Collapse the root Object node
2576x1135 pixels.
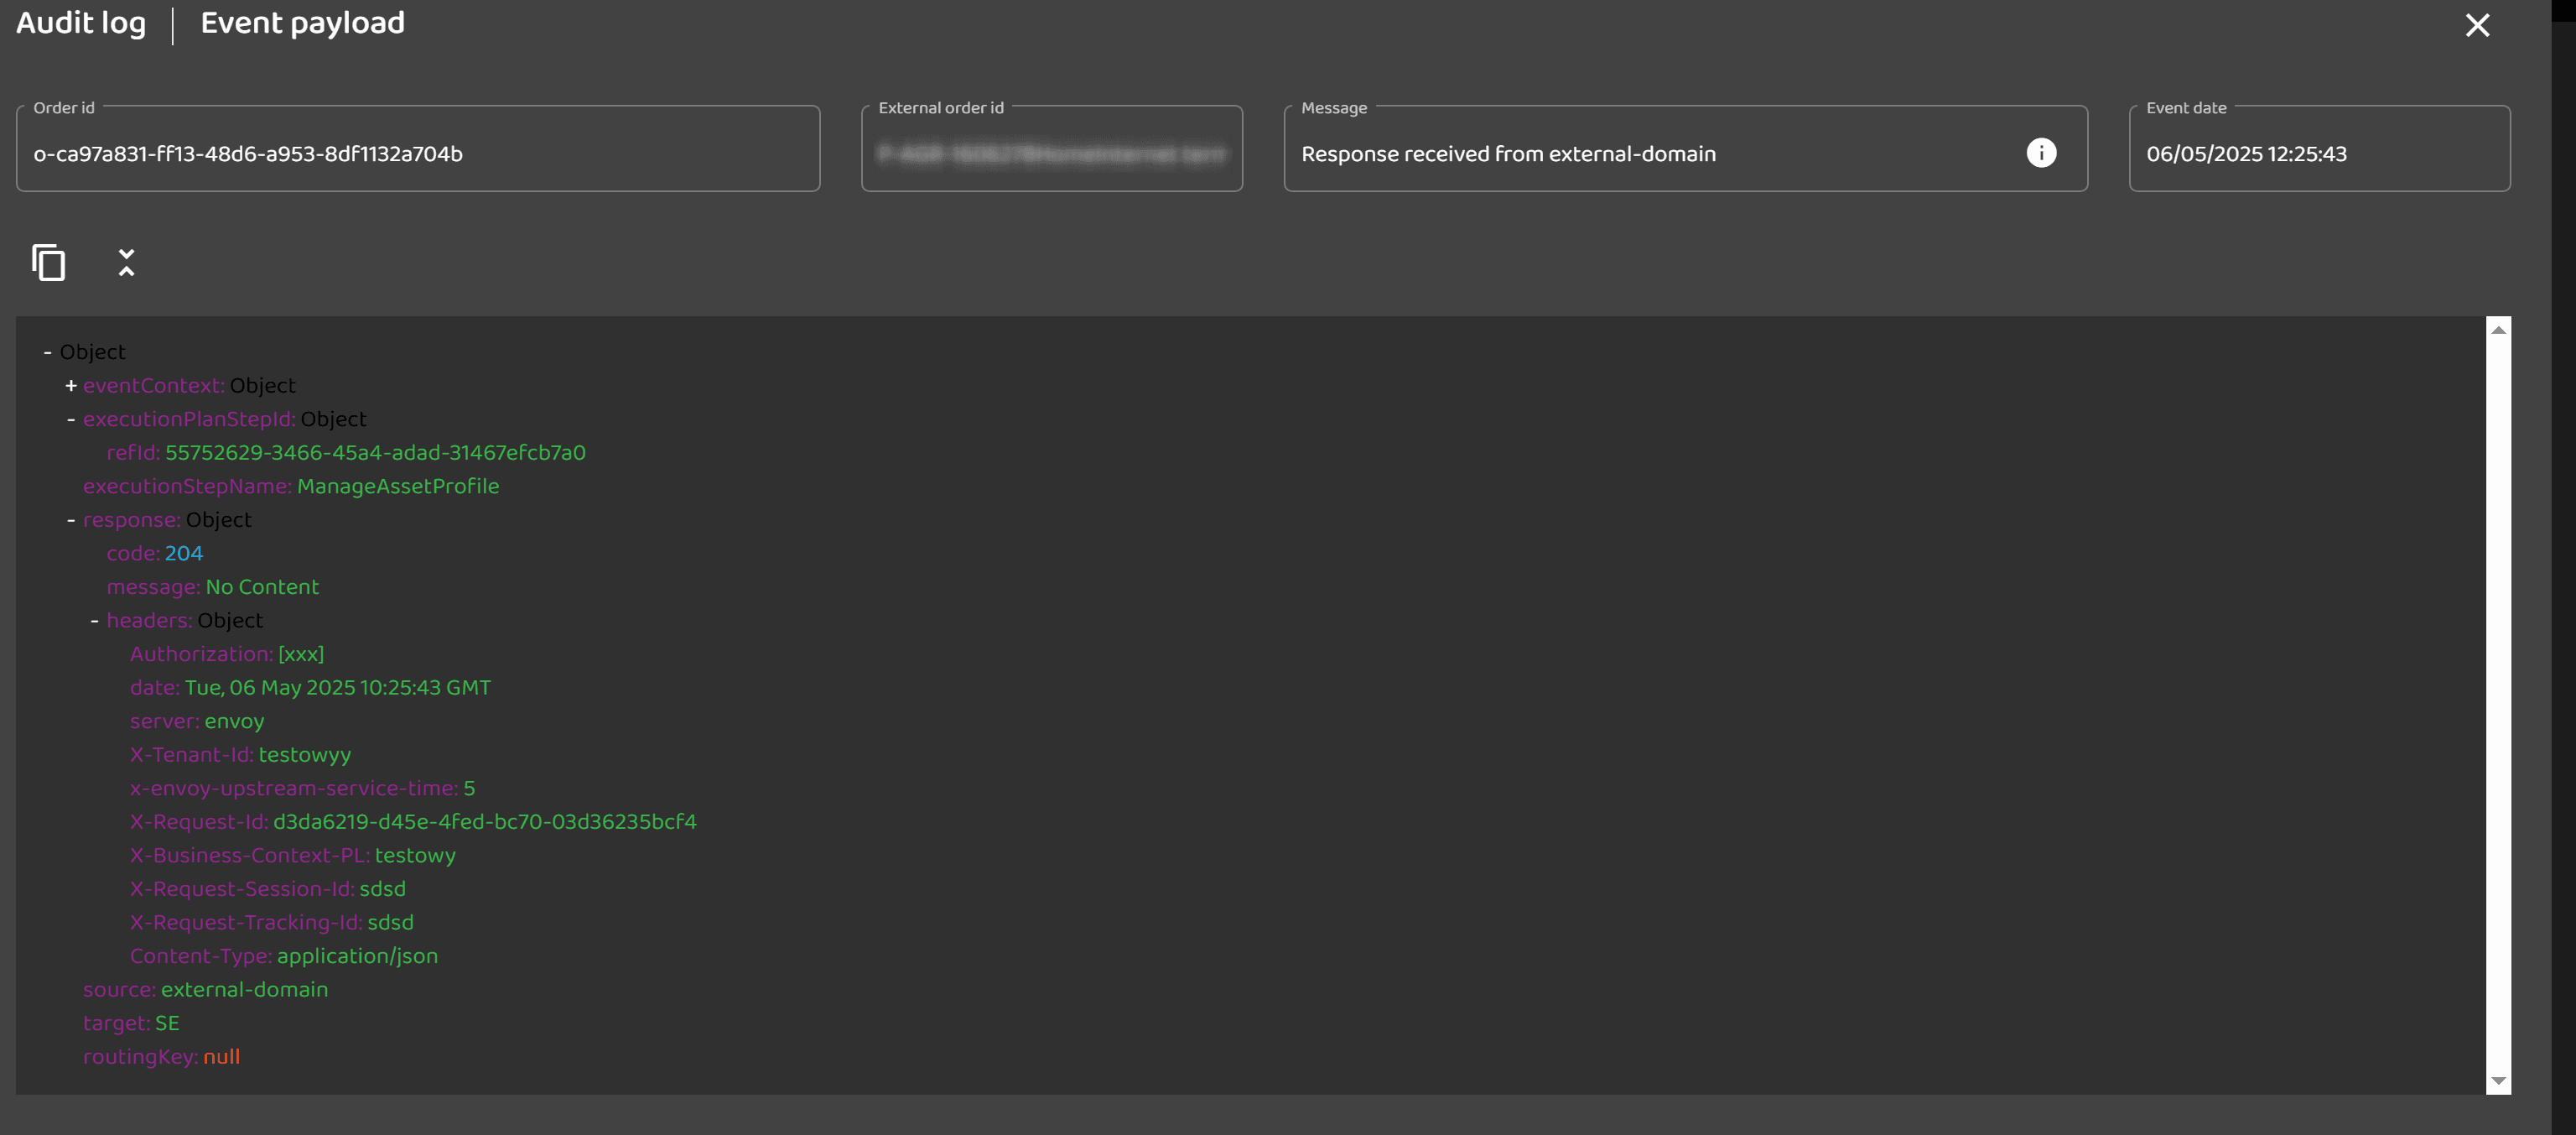(x=47, y=353)
